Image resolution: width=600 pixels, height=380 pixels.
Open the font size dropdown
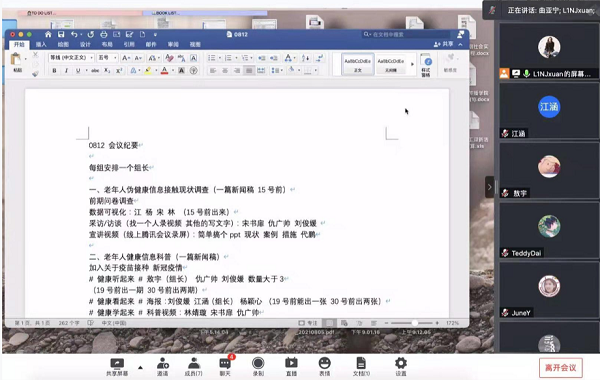click(x=107, y=58)
